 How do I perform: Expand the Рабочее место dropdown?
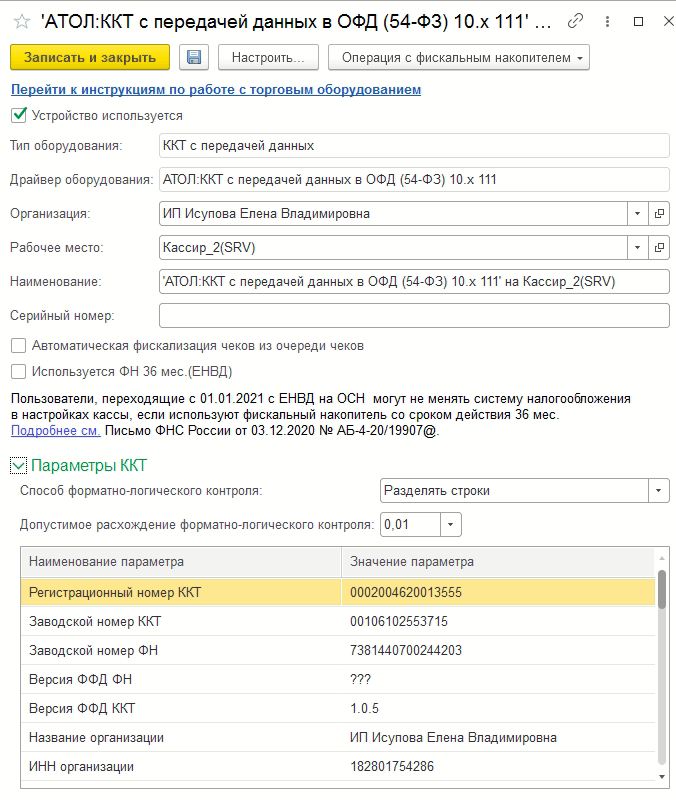point(638,247)
